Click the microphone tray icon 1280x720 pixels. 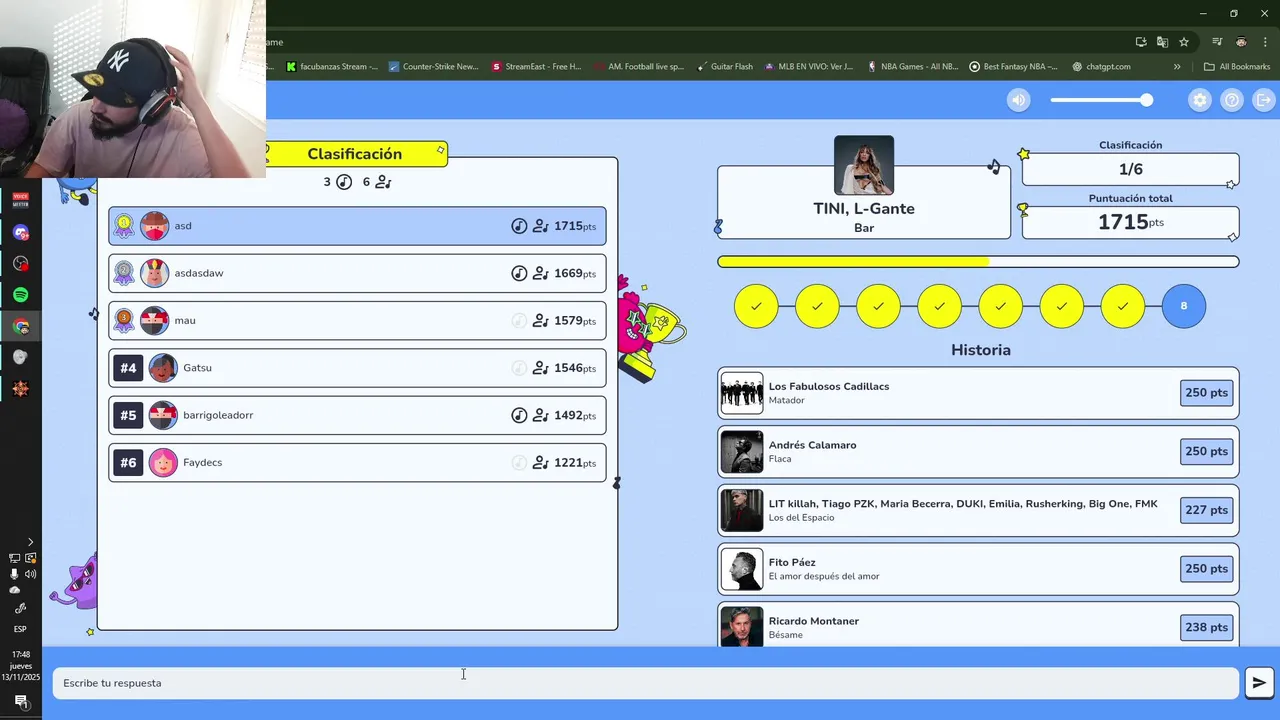click(14, 574)
